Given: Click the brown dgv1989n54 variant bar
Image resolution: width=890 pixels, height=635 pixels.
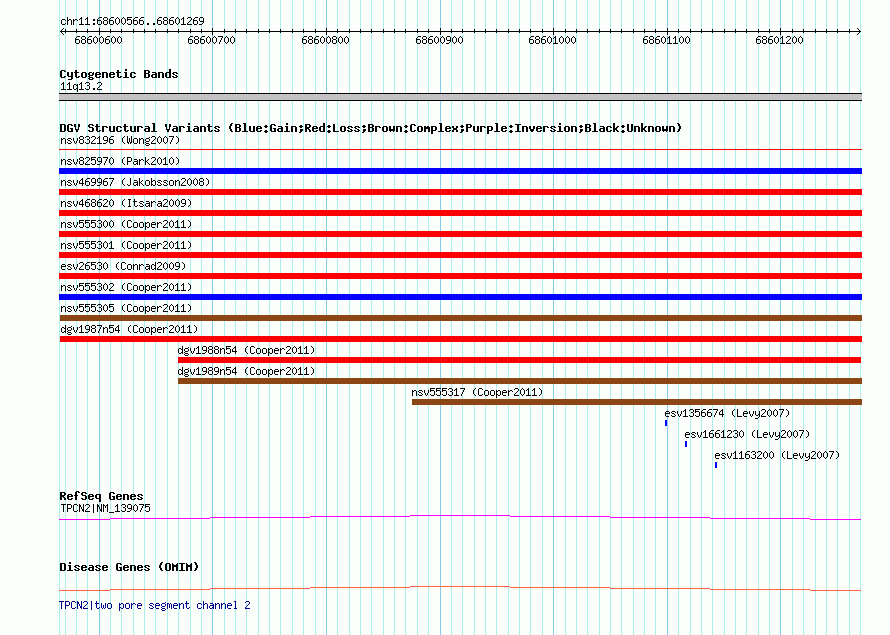Looking at the screenshot, I should [x=520, y=381].
